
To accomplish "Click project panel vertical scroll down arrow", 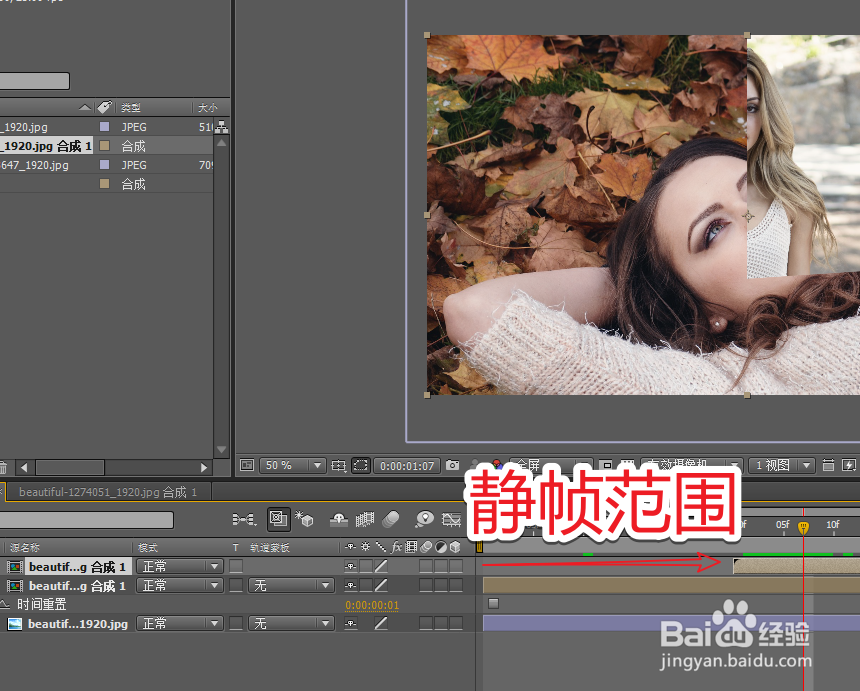I will coord(222,449).
